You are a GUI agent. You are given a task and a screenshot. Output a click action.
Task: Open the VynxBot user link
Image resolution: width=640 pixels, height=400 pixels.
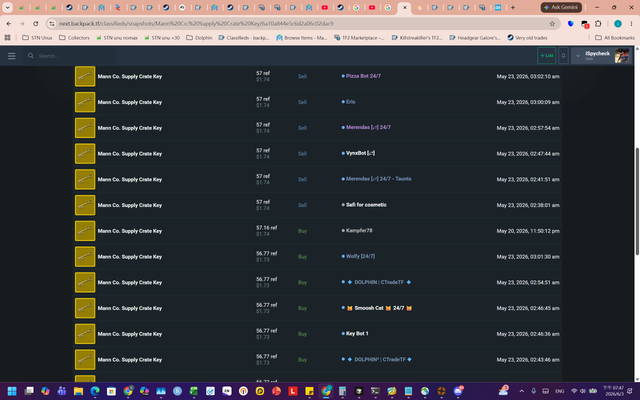click(360, 153)
